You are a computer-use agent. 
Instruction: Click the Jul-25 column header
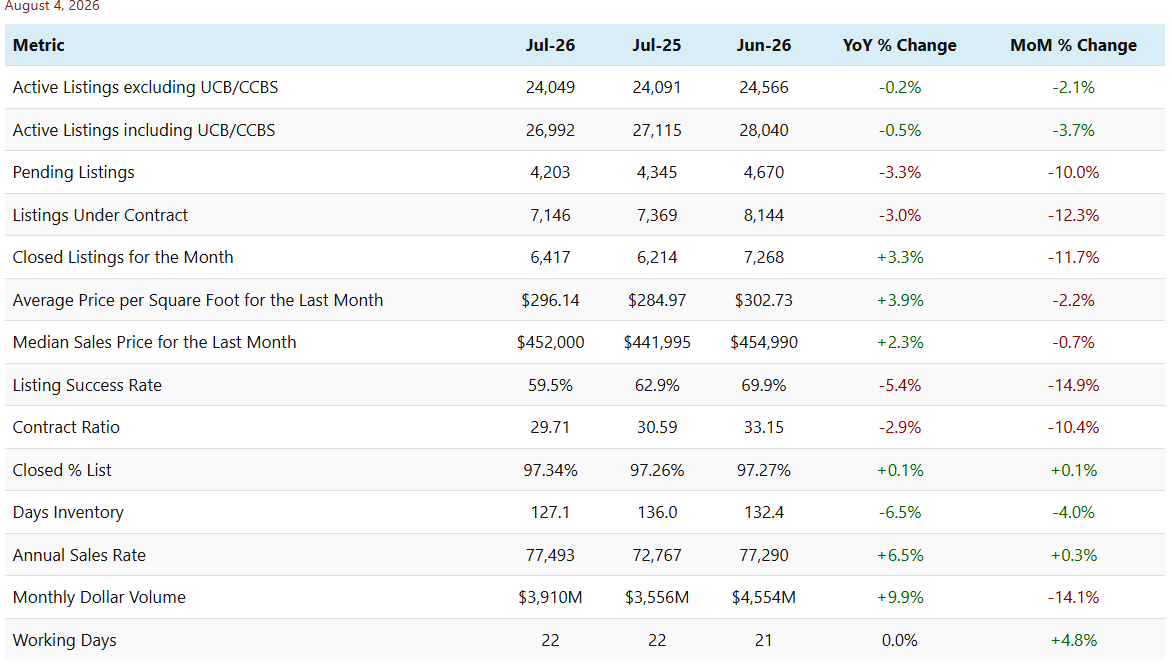(656, 45)
